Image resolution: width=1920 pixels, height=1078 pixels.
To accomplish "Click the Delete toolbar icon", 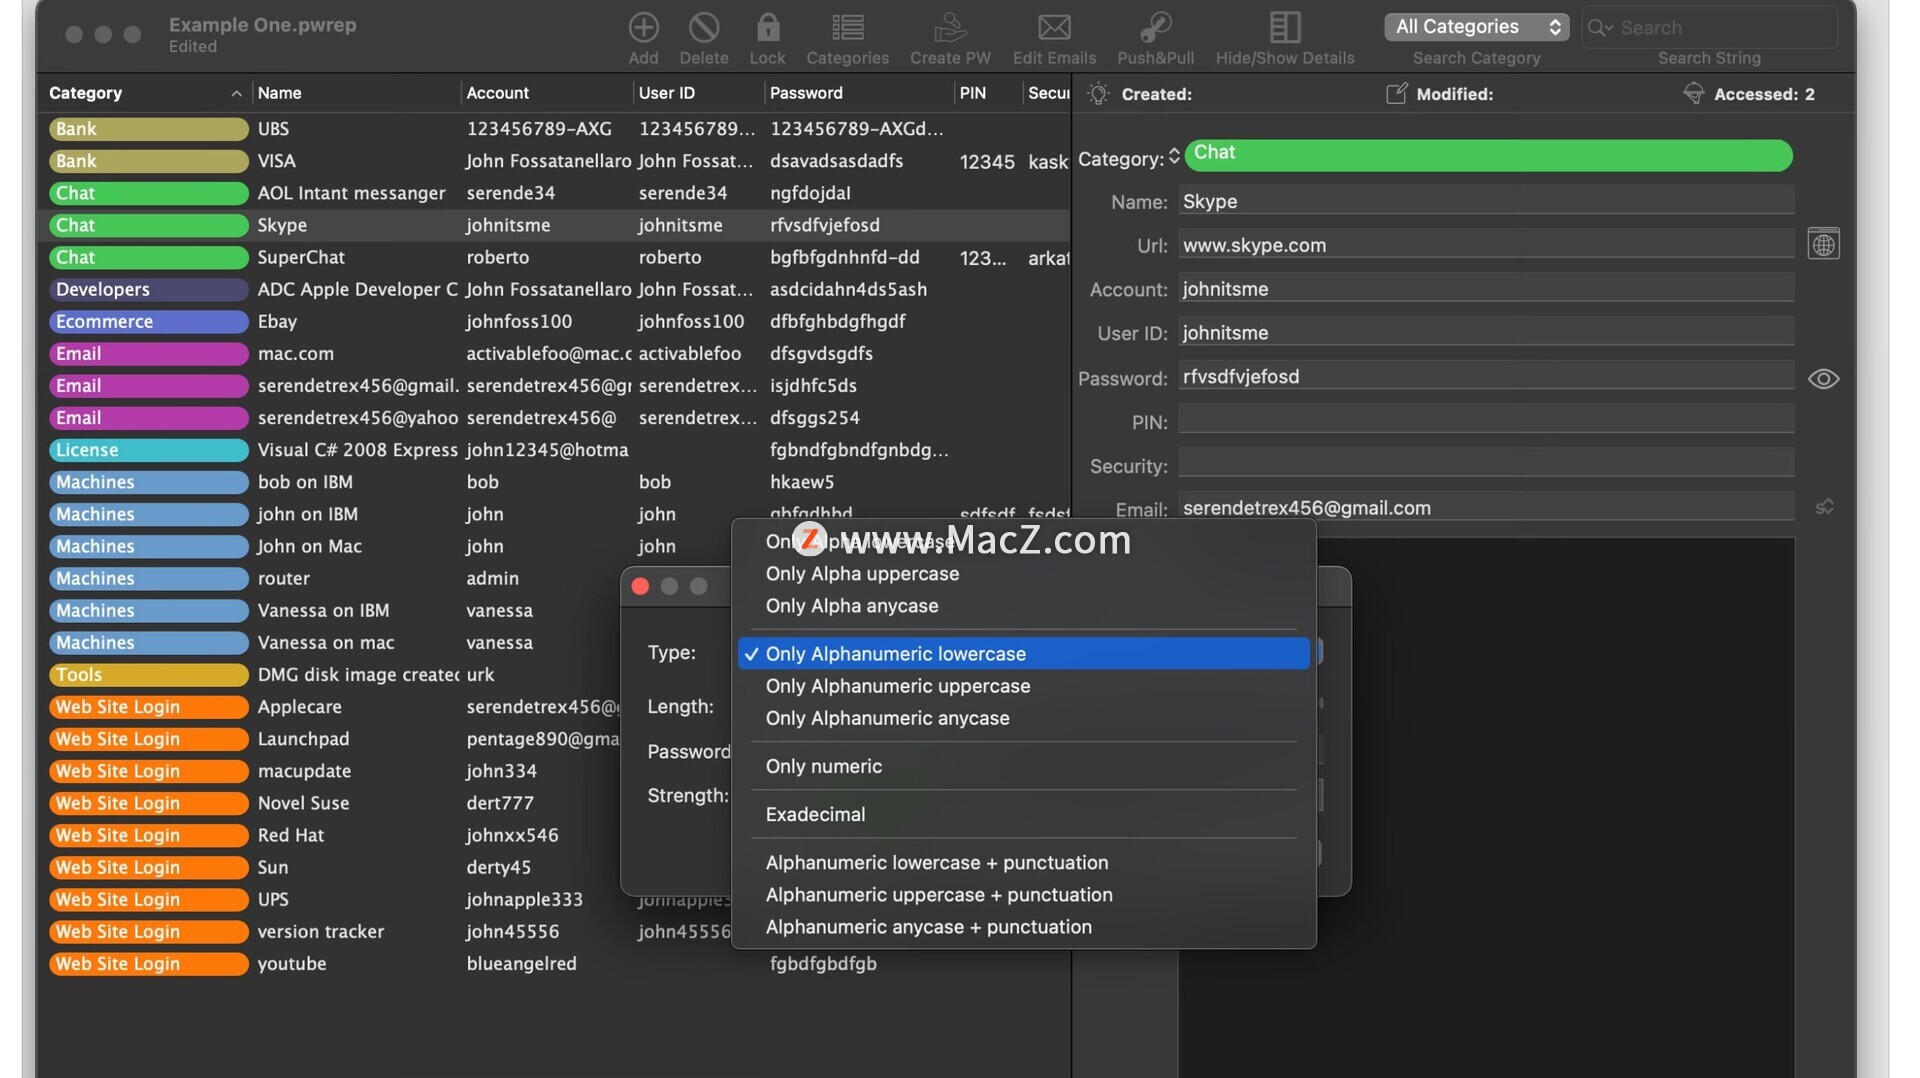I will [703, 27].
